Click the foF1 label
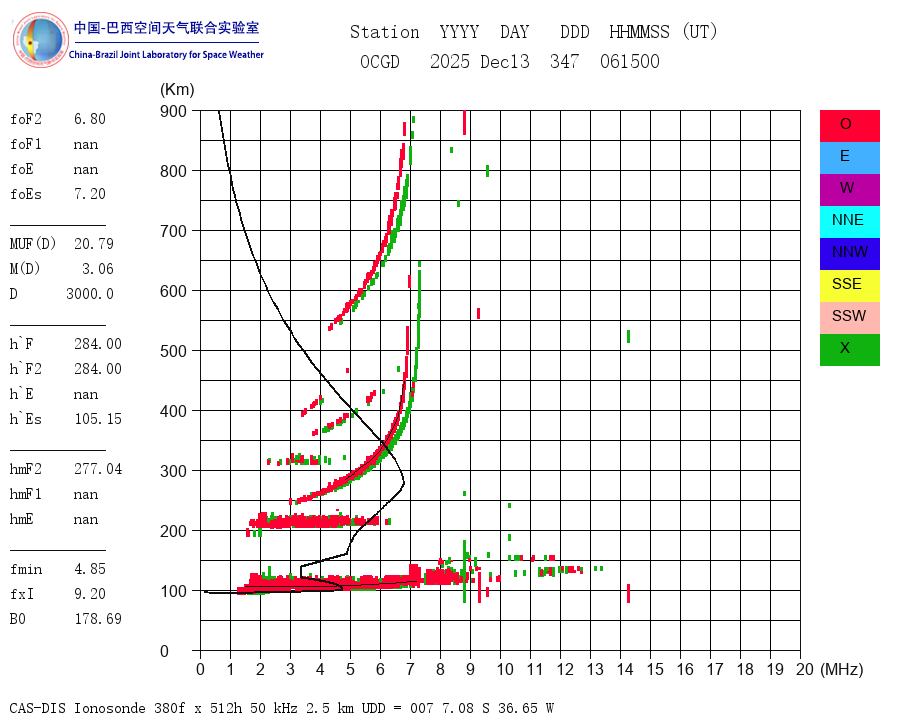 click(x=26, y=144)
